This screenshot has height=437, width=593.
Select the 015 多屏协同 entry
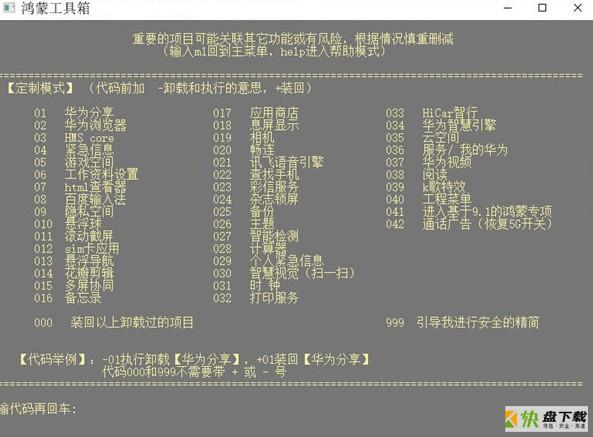coord(74,286)
